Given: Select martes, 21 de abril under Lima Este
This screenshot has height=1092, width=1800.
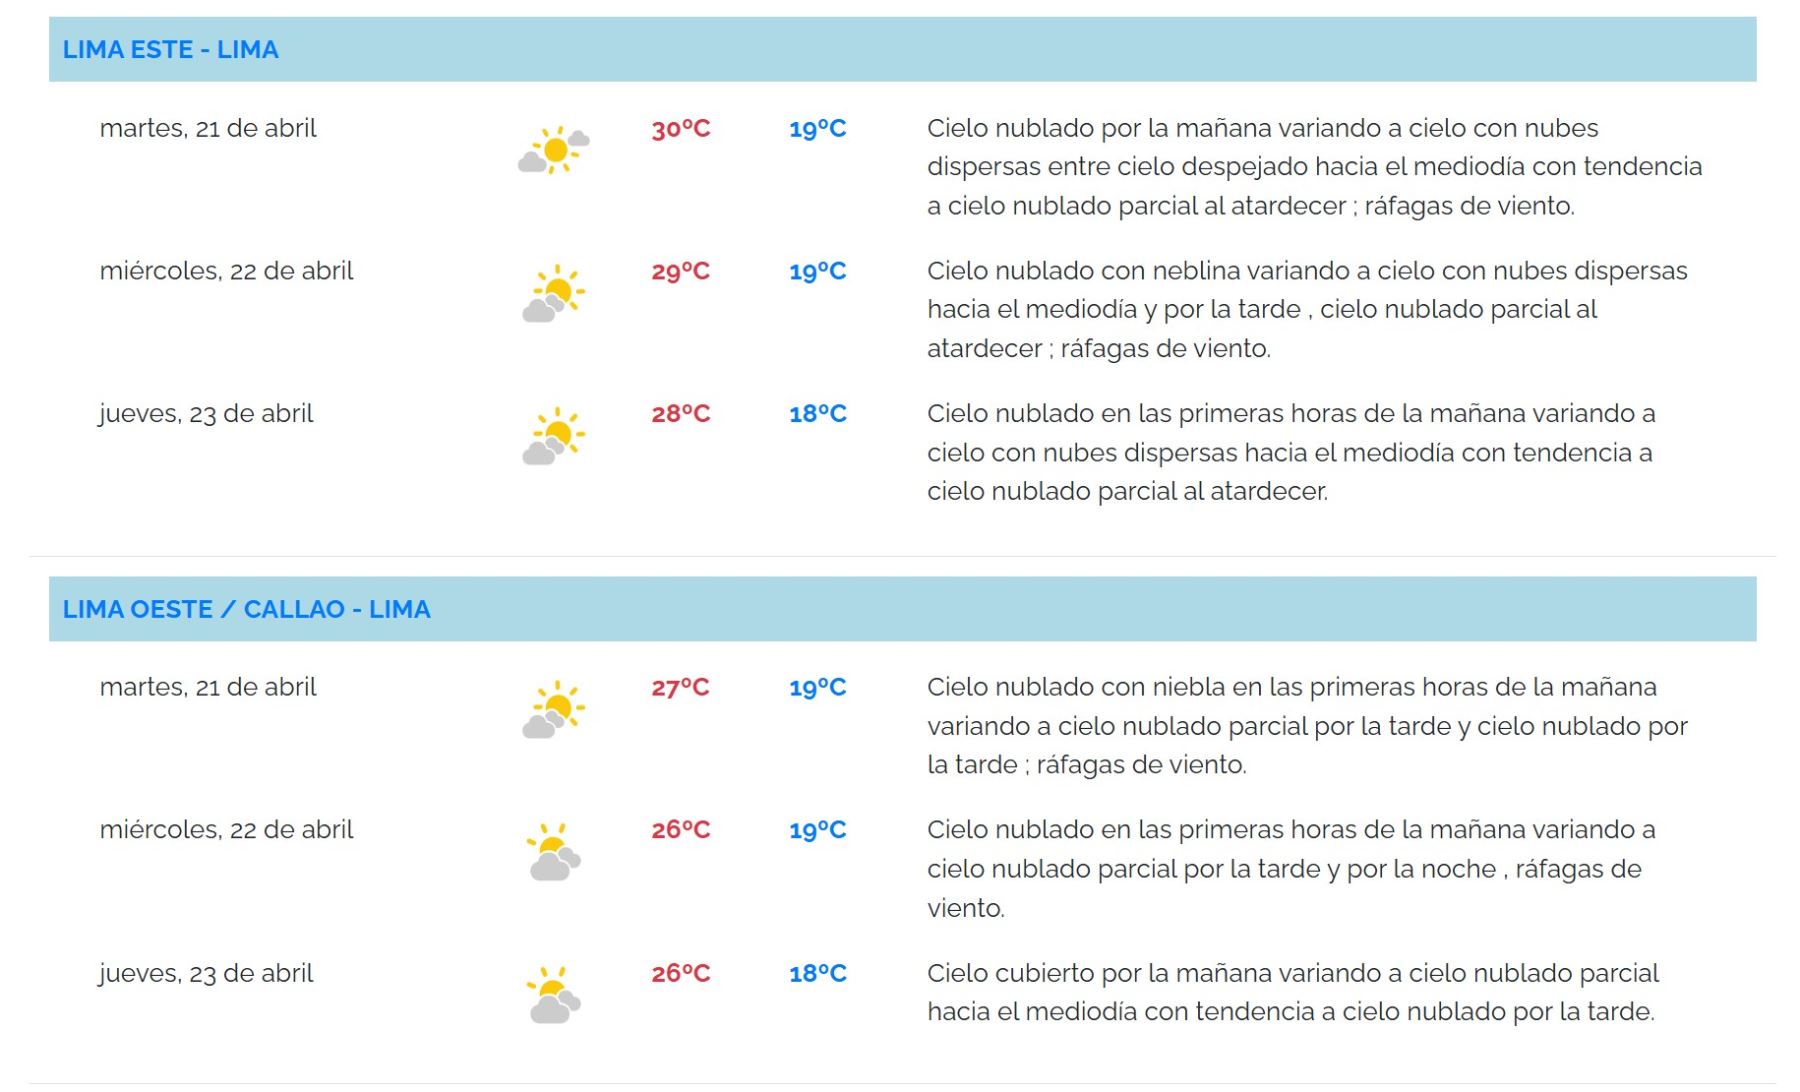Looking at the screenshot, I should 208,128.
